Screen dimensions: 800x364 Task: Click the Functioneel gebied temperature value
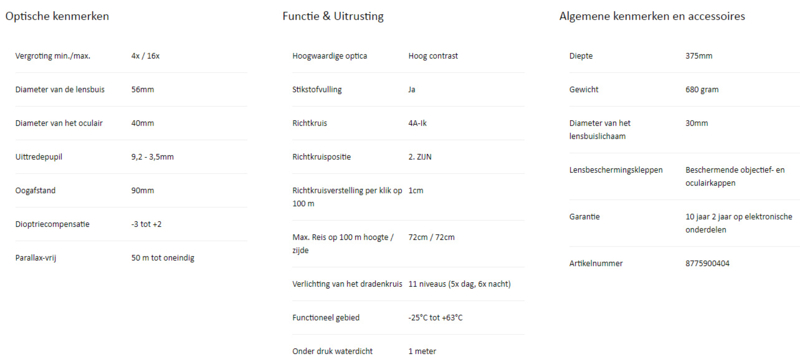tap(436, 318)
